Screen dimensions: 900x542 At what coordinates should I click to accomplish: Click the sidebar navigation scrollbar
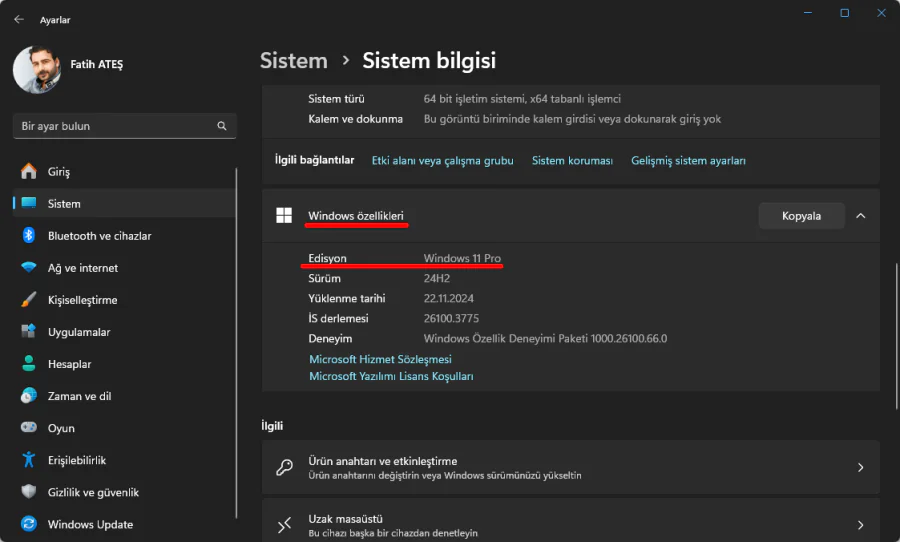click(236, 343)
